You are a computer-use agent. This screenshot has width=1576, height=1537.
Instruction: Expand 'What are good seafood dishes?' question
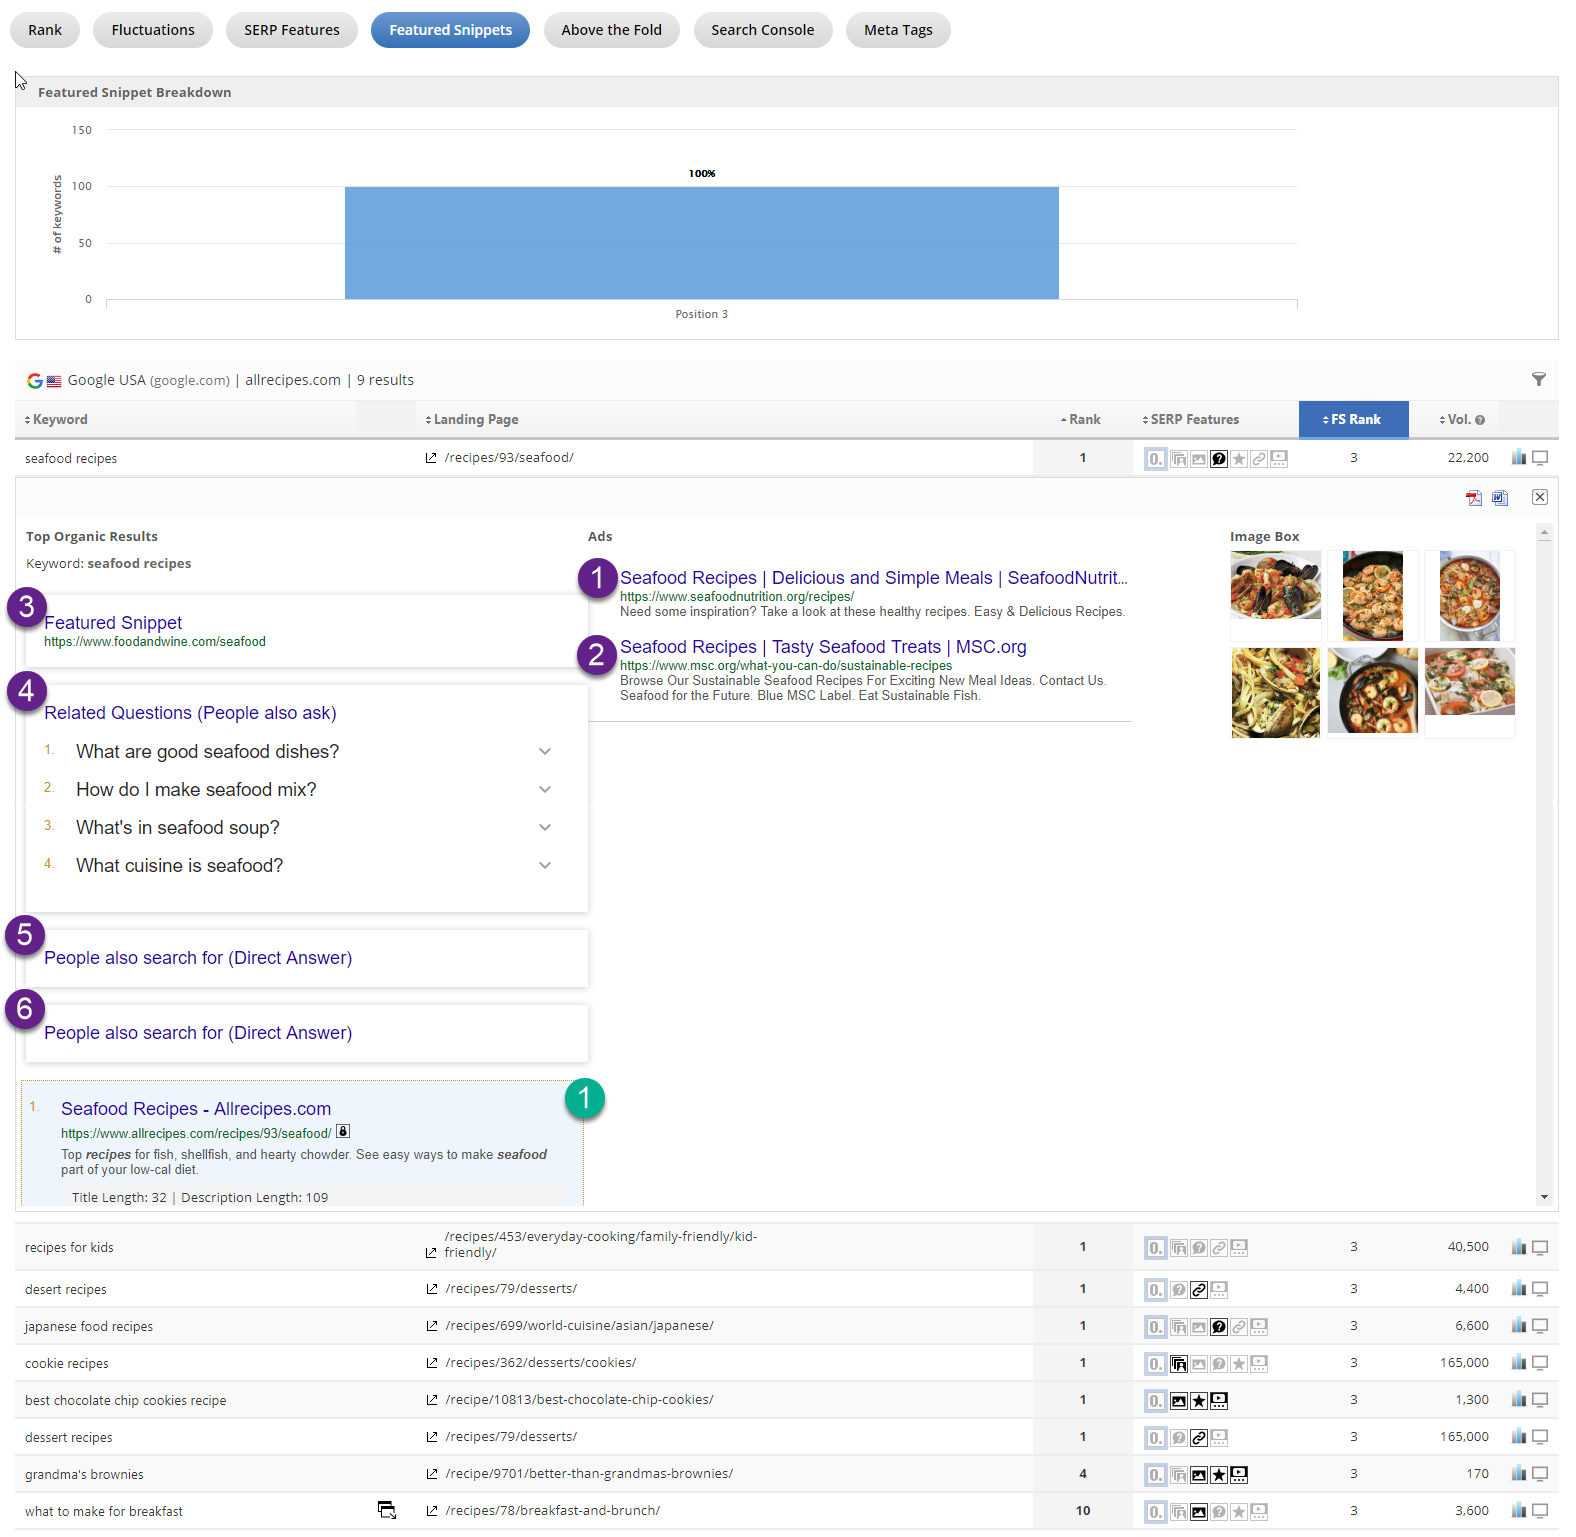click(x=545, y=751)
